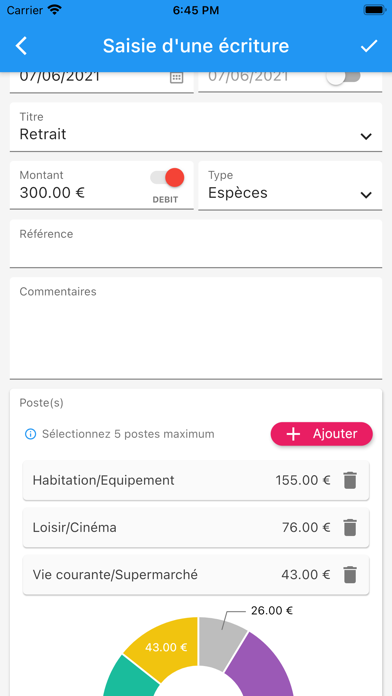The image size is (392, 696).
Task: Select the Habitation/Equipement poste row
Action: point(196,480)
